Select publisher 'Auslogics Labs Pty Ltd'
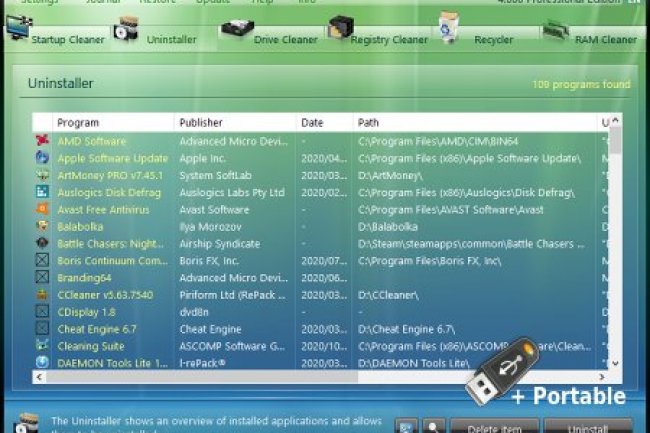This screenshot has width=650, height=433. 232,192
